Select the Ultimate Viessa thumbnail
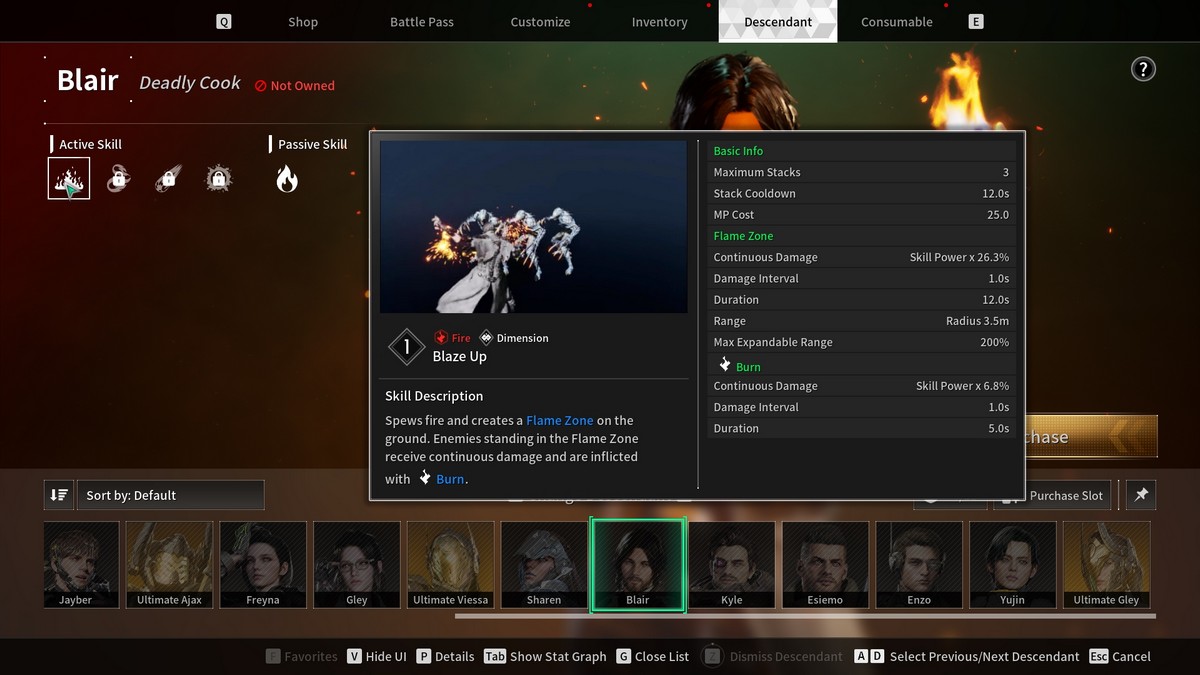The height and width of the screenshot is (675, 1200). coord(450,563)
